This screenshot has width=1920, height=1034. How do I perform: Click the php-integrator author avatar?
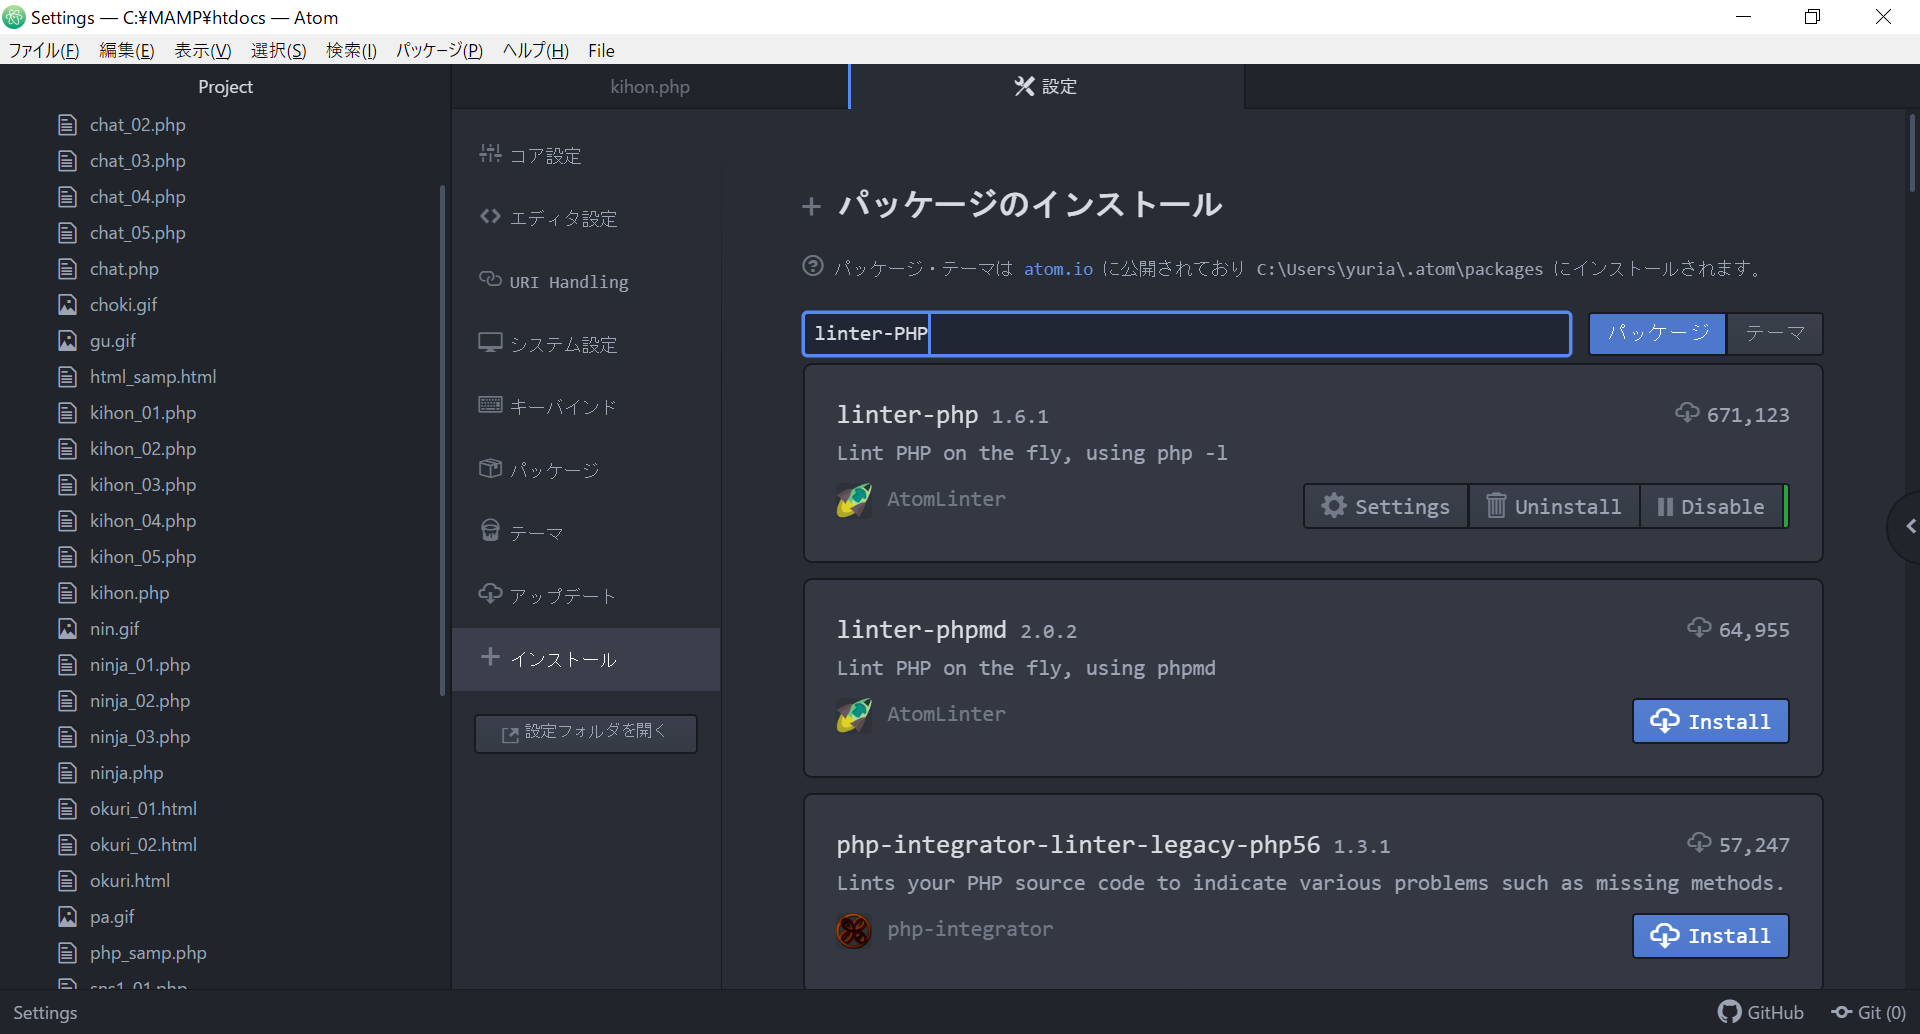pyautogui.click(x=854, y=930)
